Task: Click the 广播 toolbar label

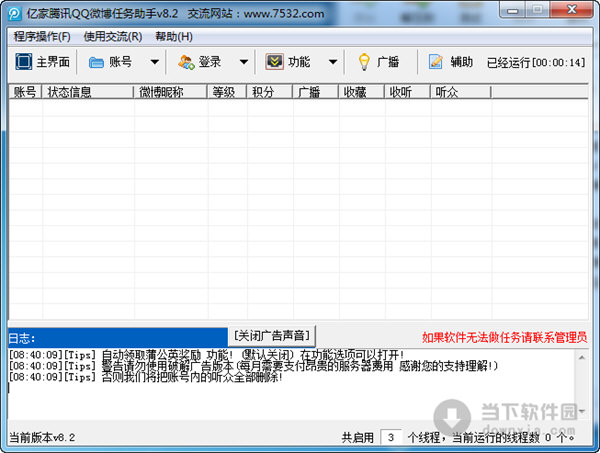Action: point(388,62)
